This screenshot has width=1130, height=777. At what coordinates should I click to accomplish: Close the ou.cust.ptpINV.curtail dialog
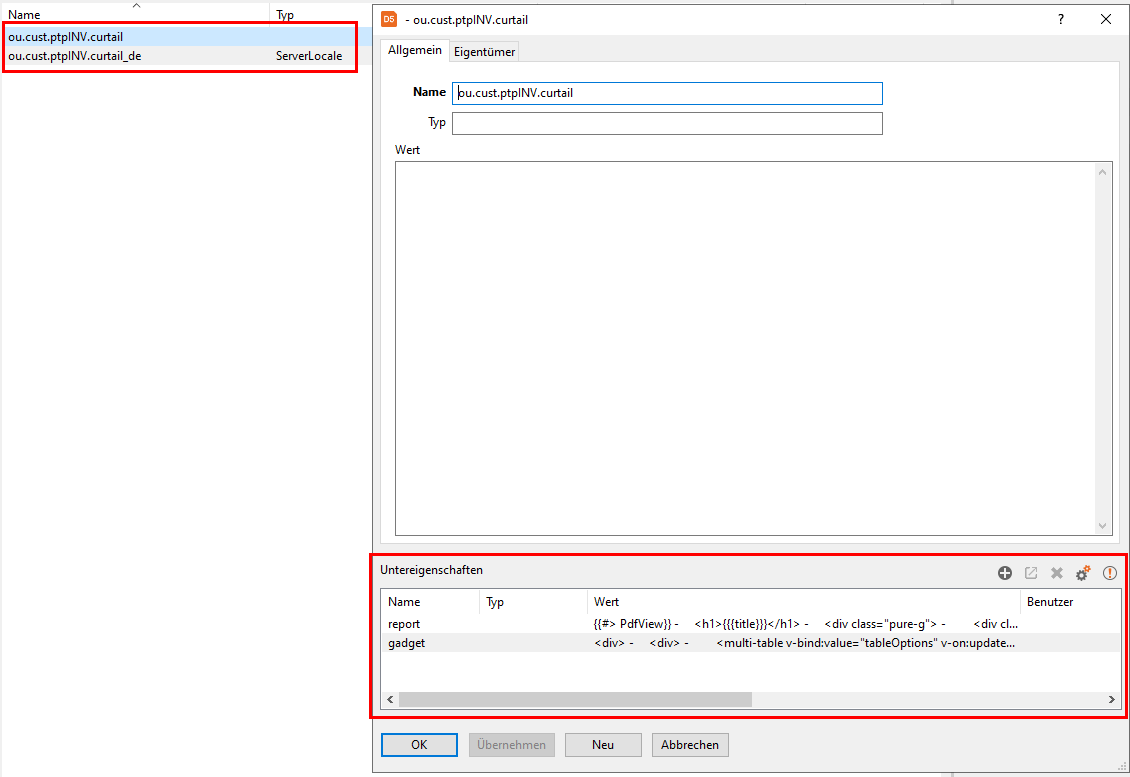(x=1105, y=19)
